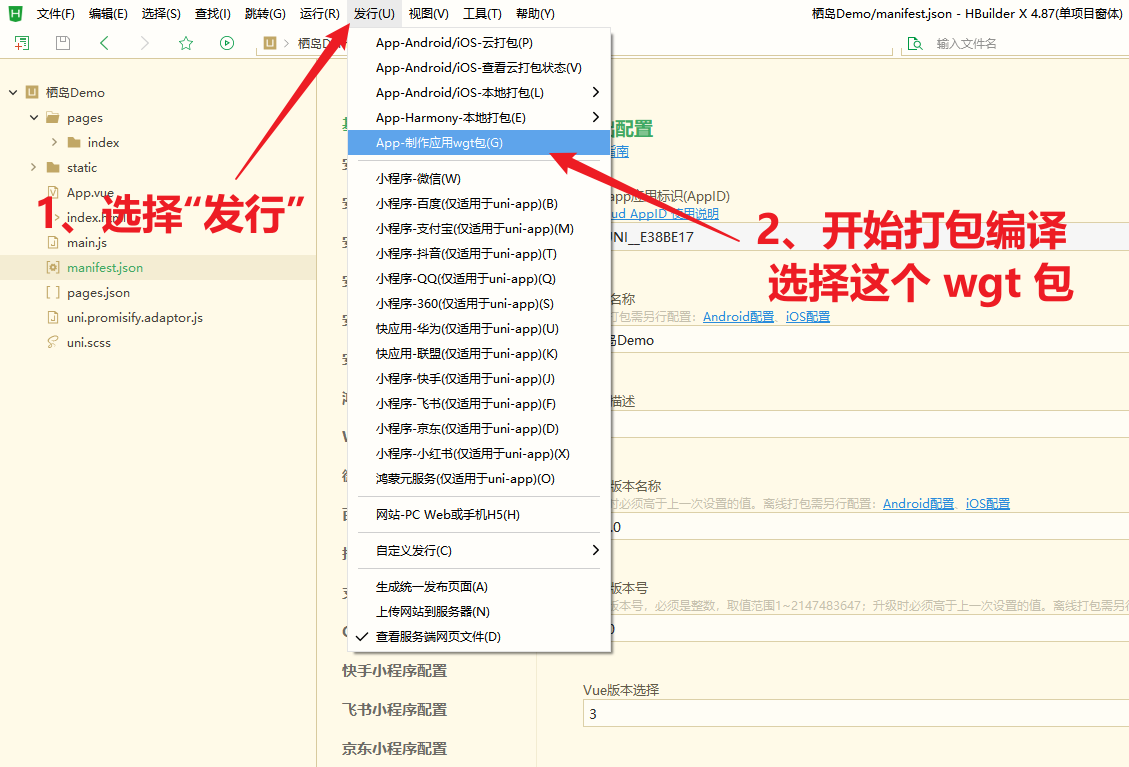Choose App-Android/iOS-云打包(P)

[x=479, y=42]
